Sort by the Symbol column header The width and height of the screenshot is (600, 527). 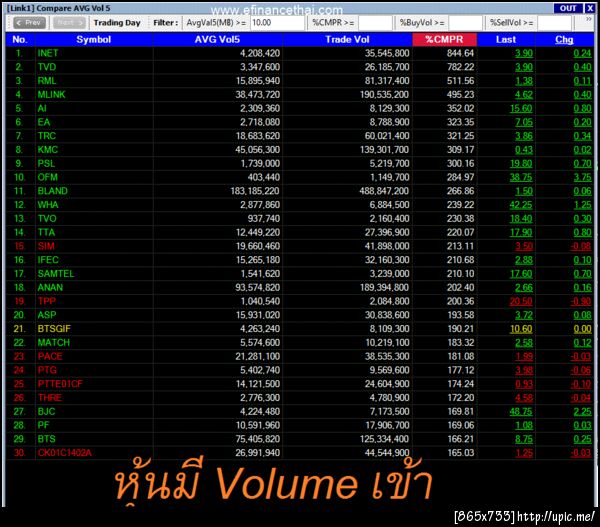(x=94, y=40)
